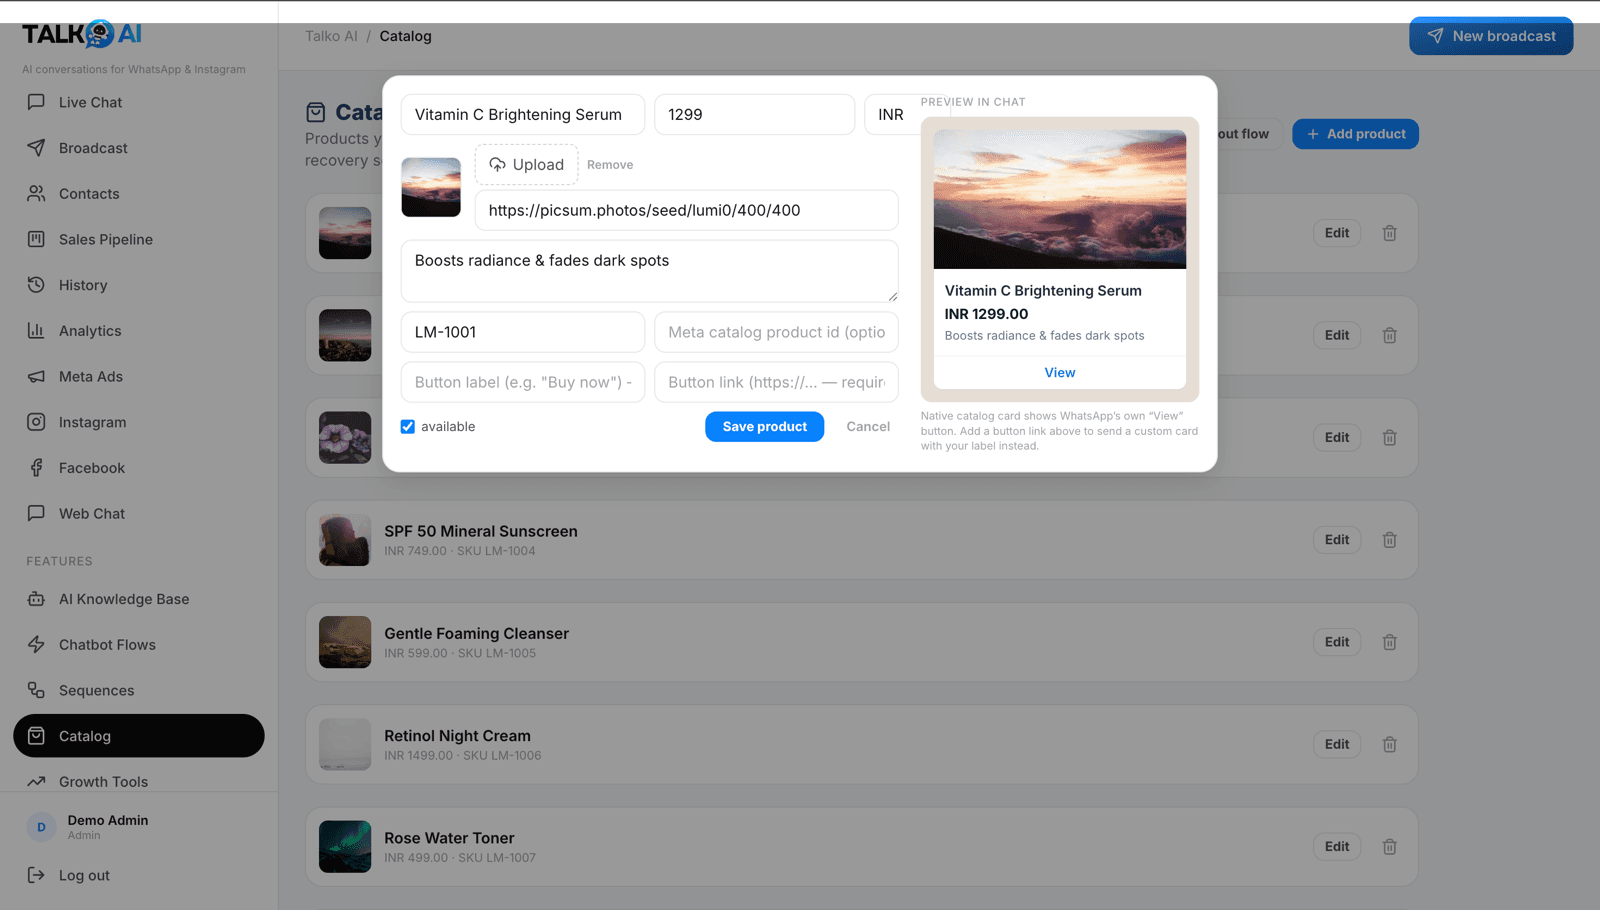Click the description textarea resize handle
Viewport: 1600px width, 910px height.
click(x=893, y=297)
